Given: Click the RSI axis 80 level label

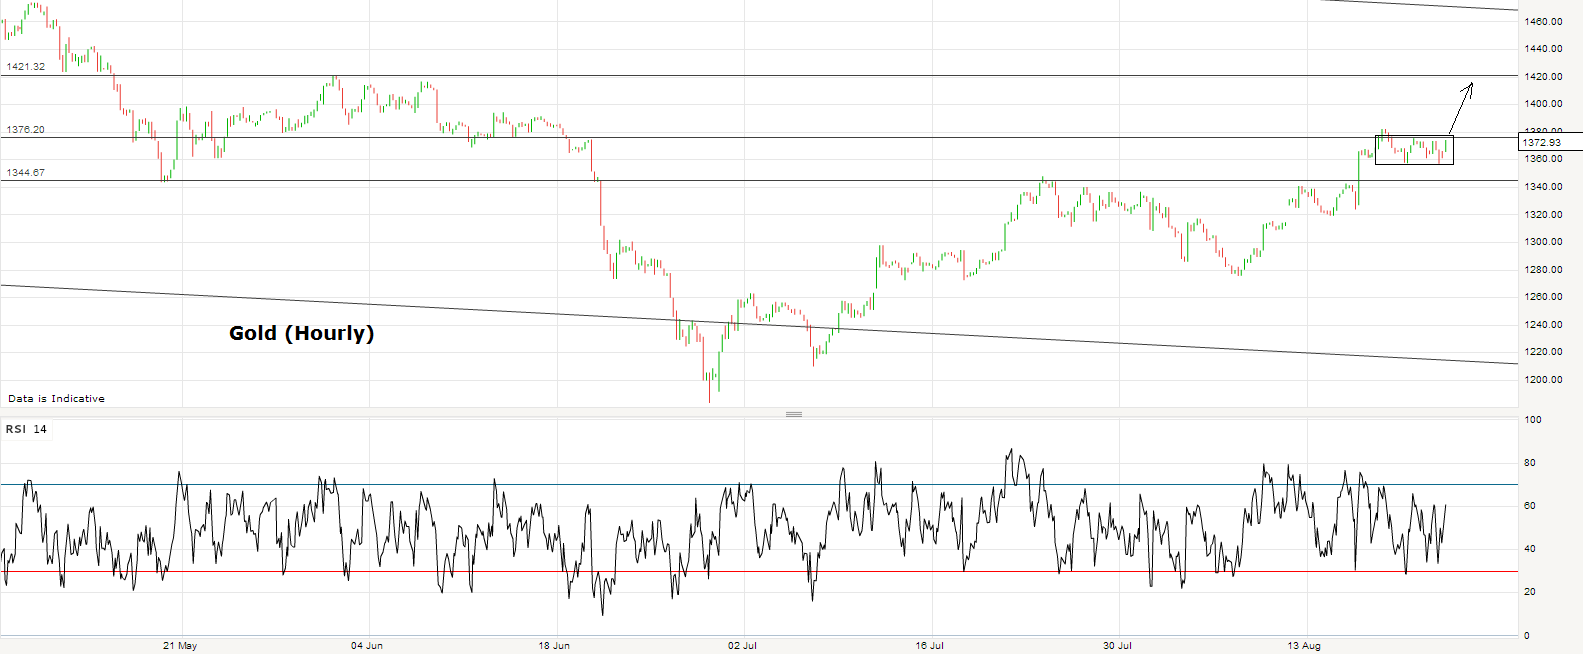Looking at the screenshot, I should pos(1530,463).
